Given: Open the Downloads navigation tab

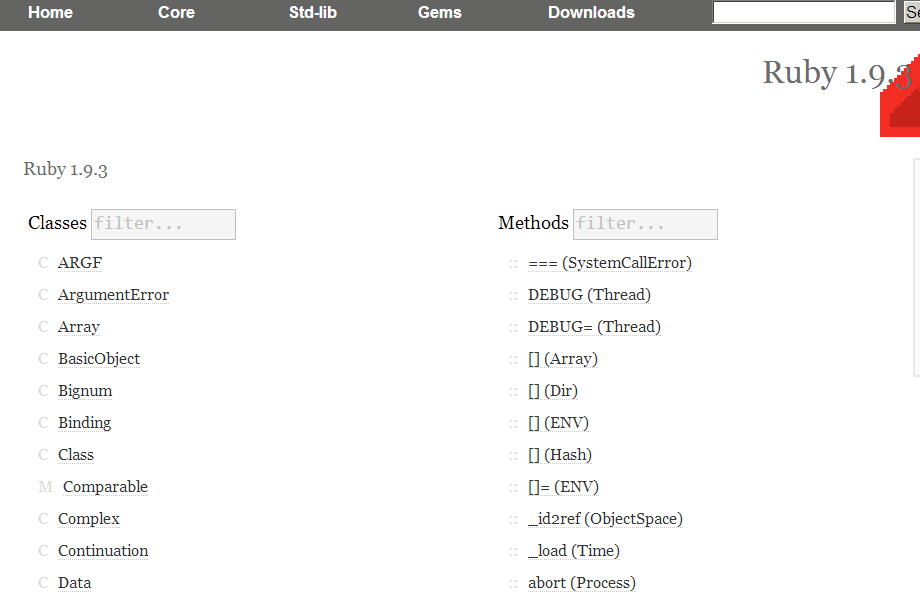Looking at the screenshot, I should pyautogui.click(x=591, y=12).
